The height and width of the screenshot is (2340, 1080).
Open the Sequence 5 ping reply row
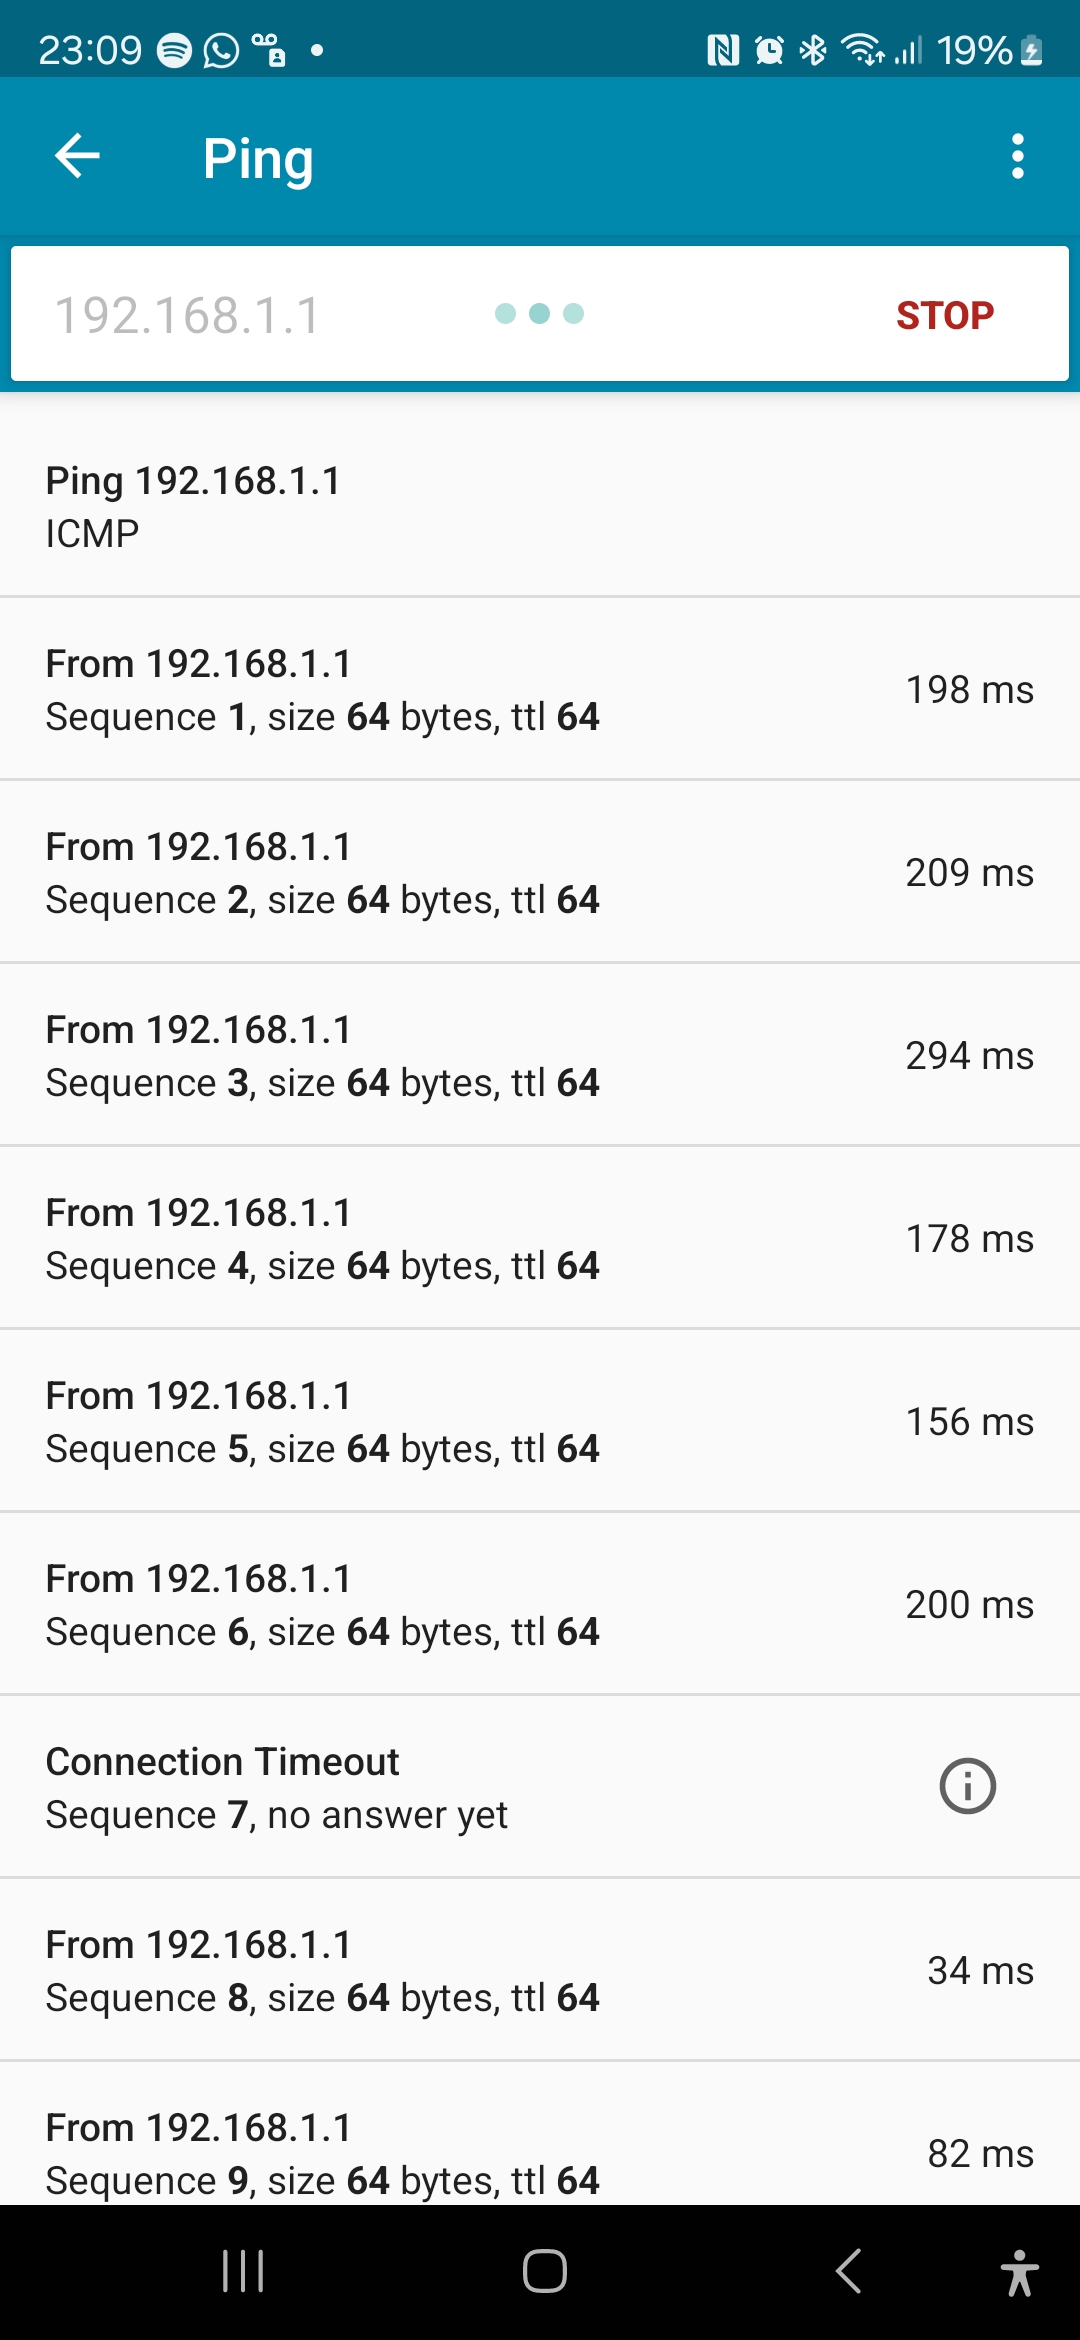540,1422
